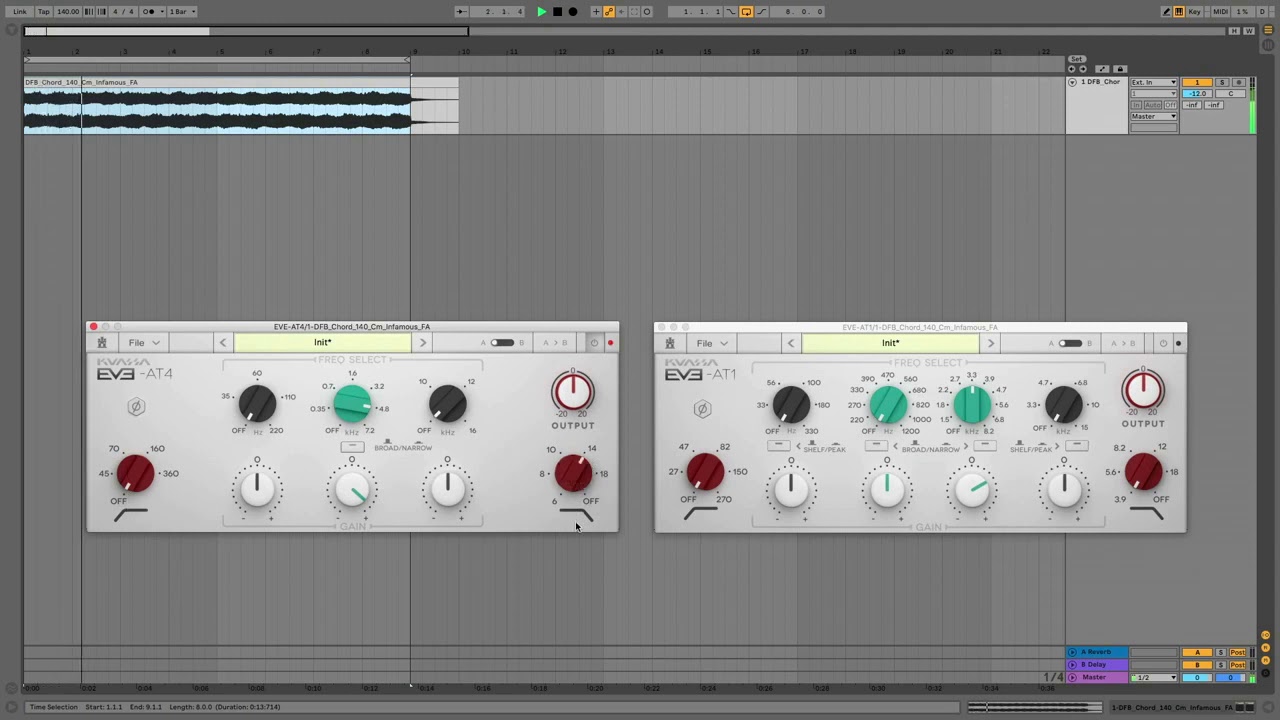The image size is (1280, 720).
Task: Open the Master output routing dropdown
Action: coord(1154,116)
